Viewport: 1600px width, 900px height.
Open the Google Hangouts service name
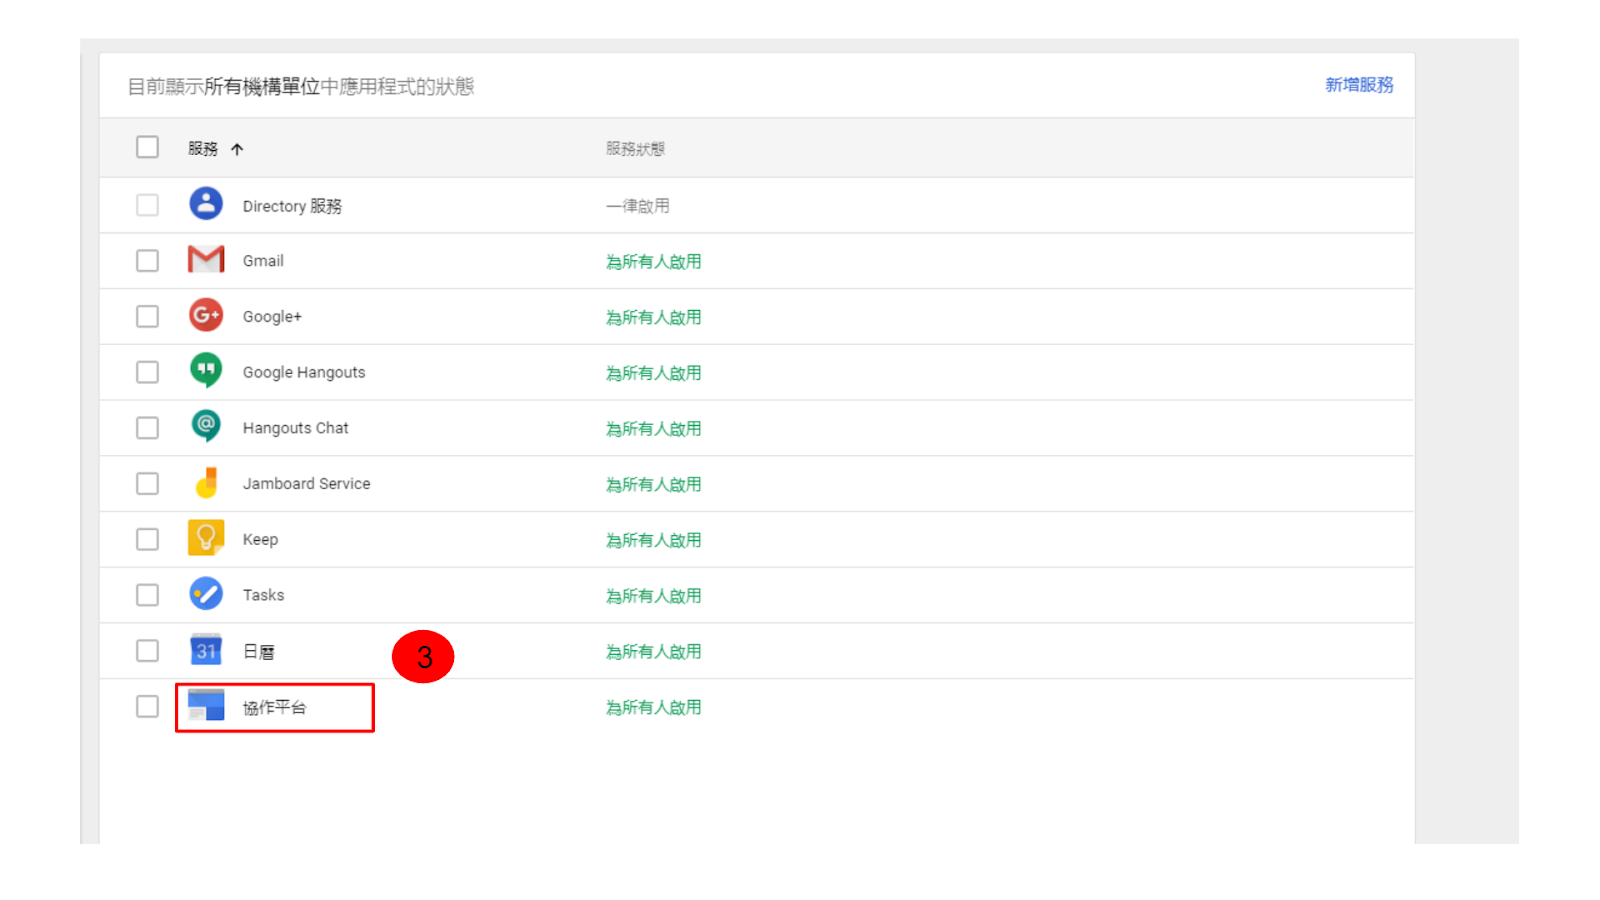pyautogui.click(x=304, y=373)
